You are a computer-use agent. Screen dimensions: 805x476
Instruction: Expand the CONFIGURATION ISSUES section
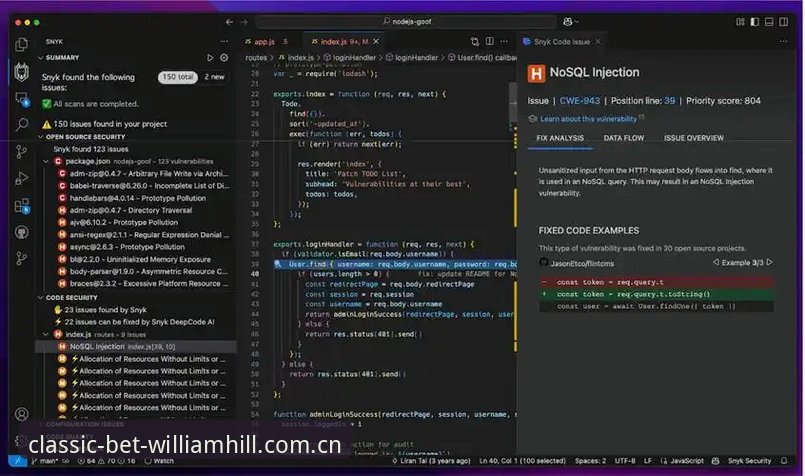[x=41, y=425]
